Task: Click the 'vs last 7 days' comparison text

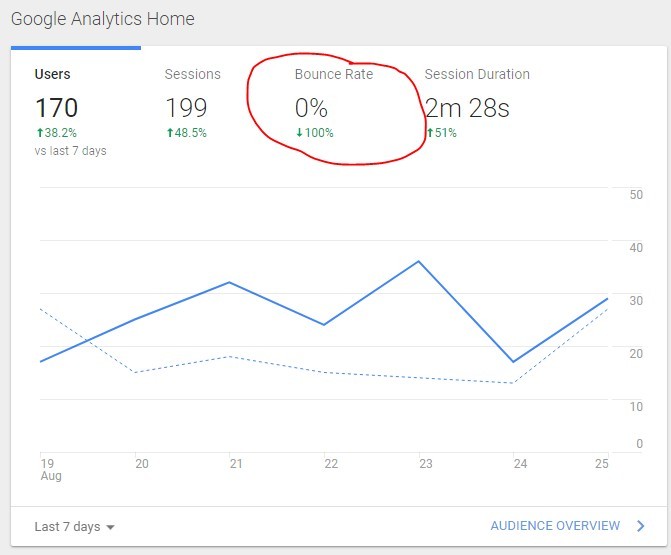Action: pos(71,151)
